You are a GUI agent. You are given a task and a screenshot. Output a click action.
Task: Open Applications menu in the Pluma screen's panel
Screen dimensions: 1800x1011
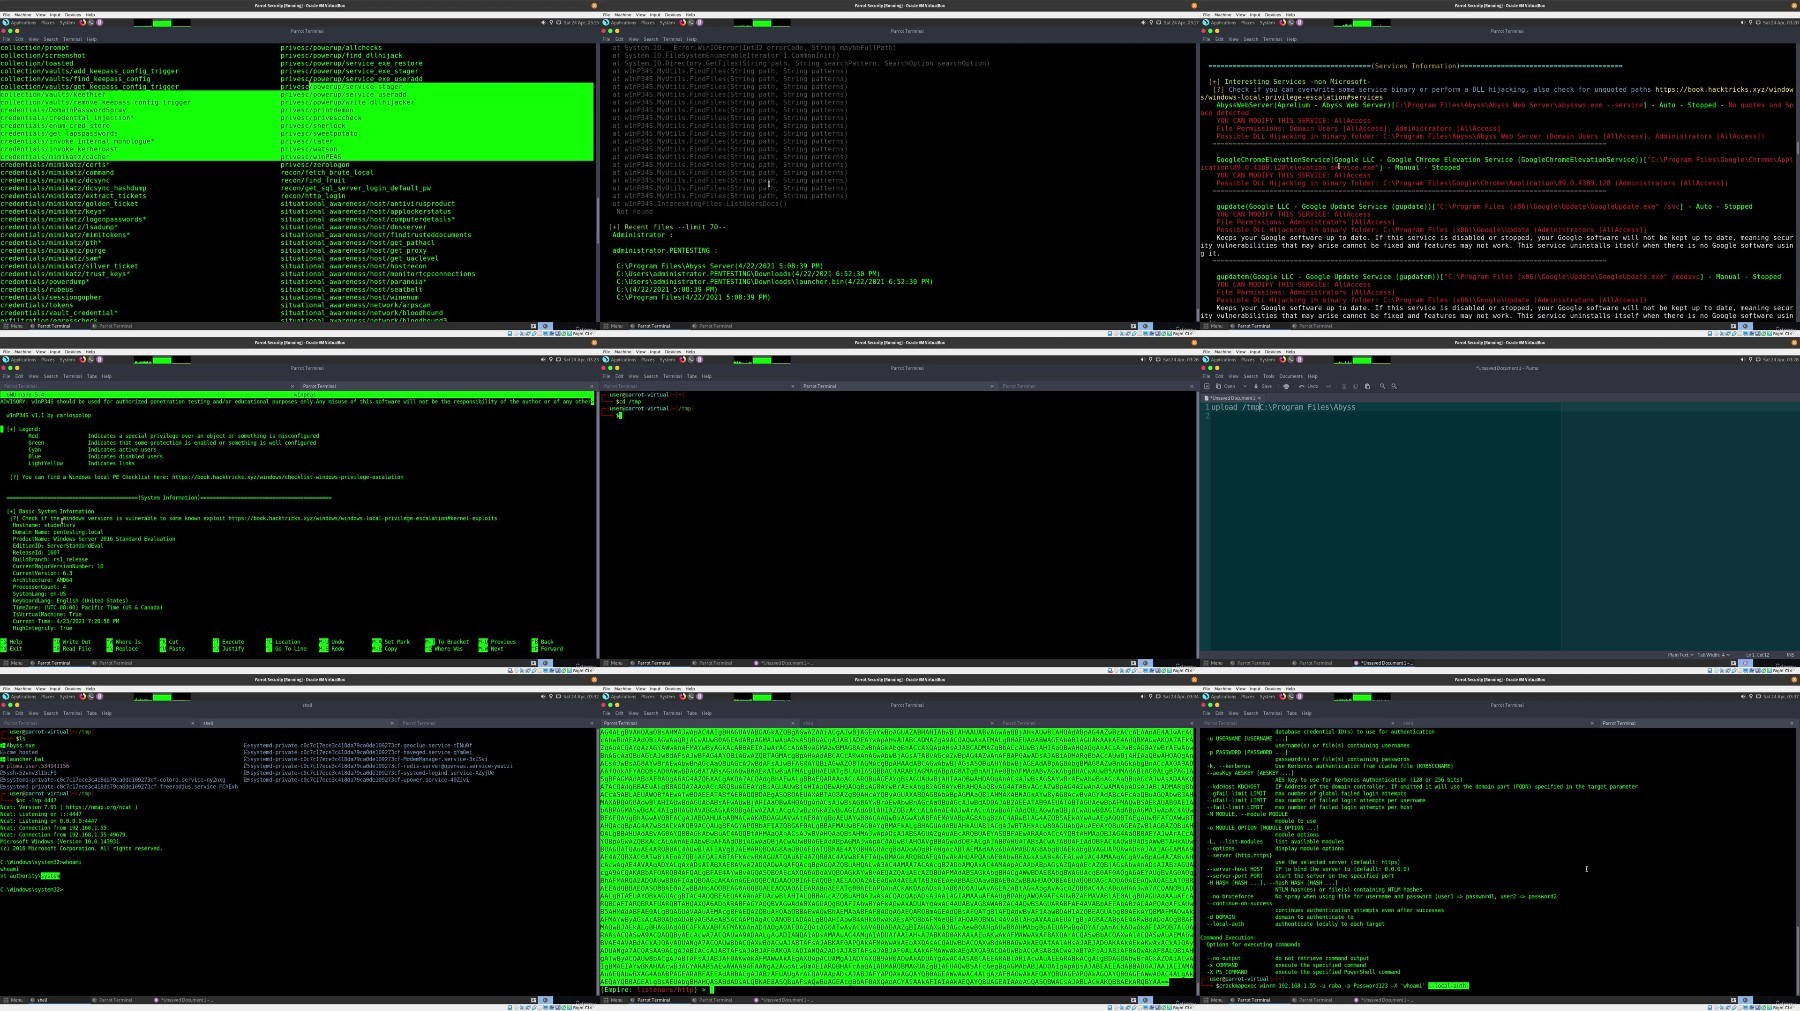[1223, 360]
